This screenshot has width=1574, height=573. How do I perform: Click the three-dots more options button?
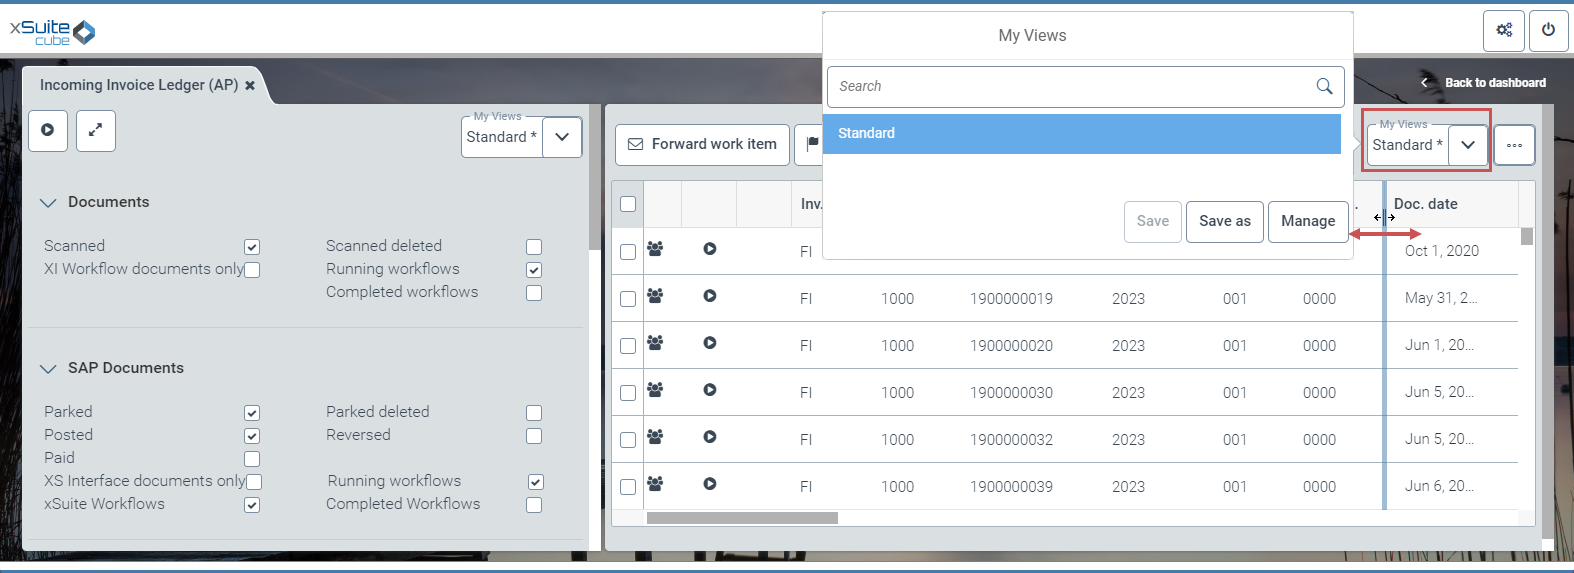tap(1514, 145)
